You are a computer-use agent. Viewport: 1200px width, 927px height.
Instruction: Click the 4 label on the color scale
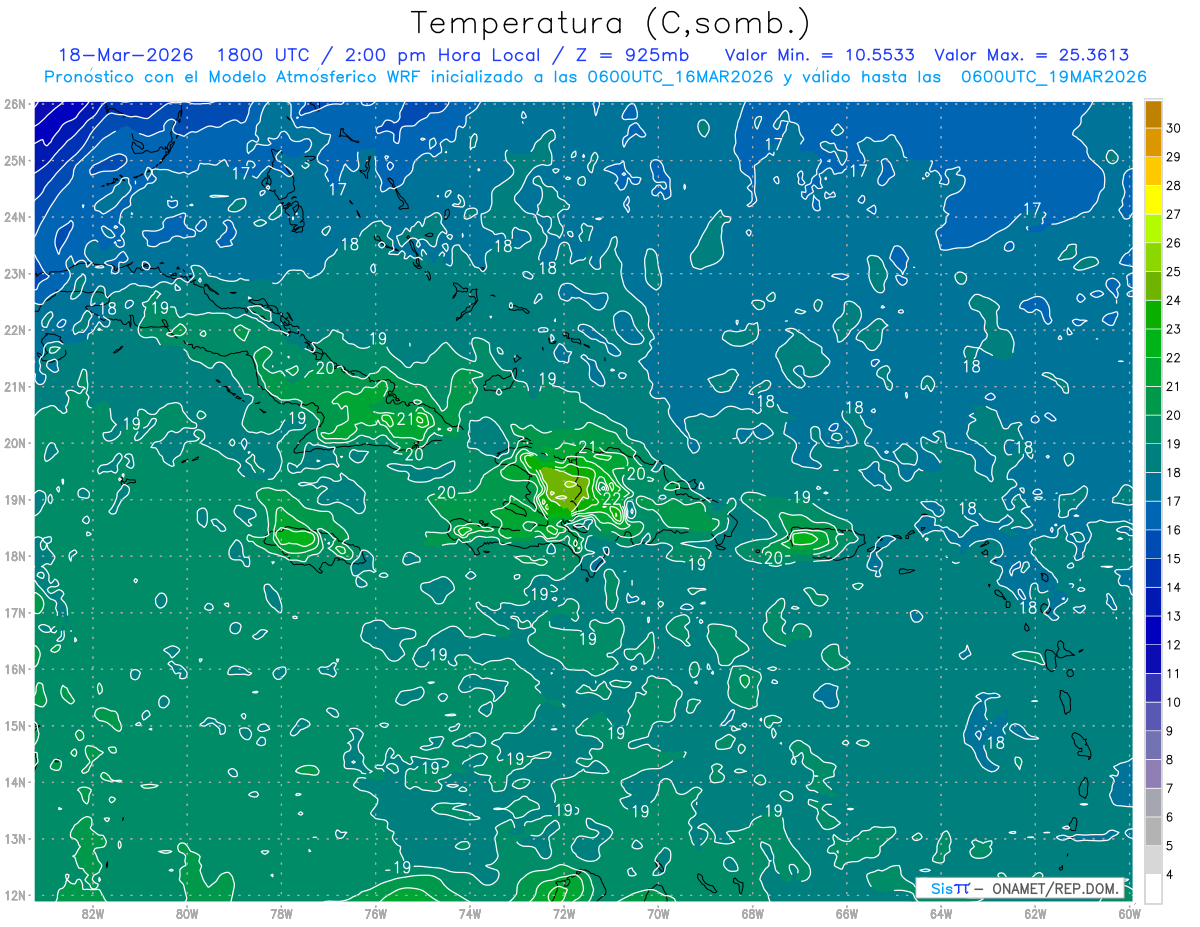coord(1170,875)
